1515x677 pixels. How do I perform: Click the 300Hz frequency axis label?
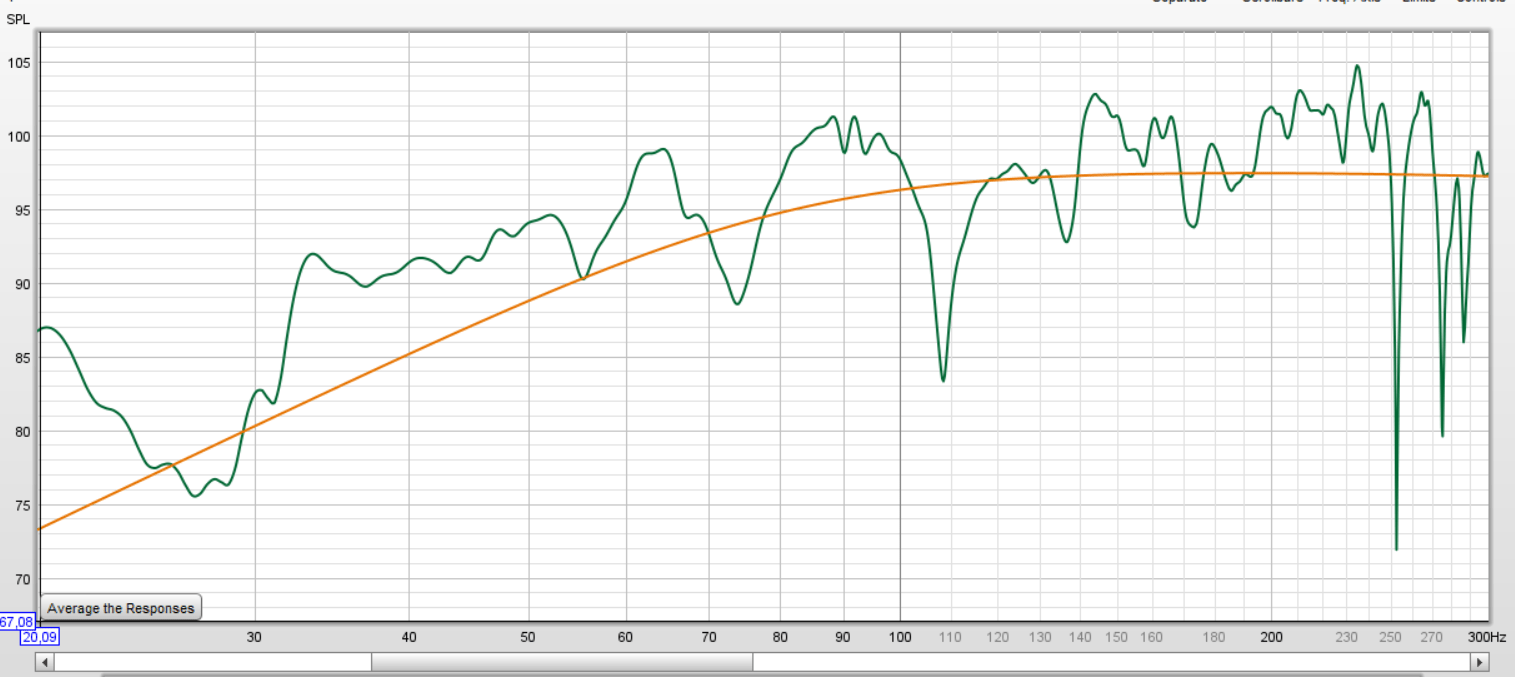point(1487,637)
